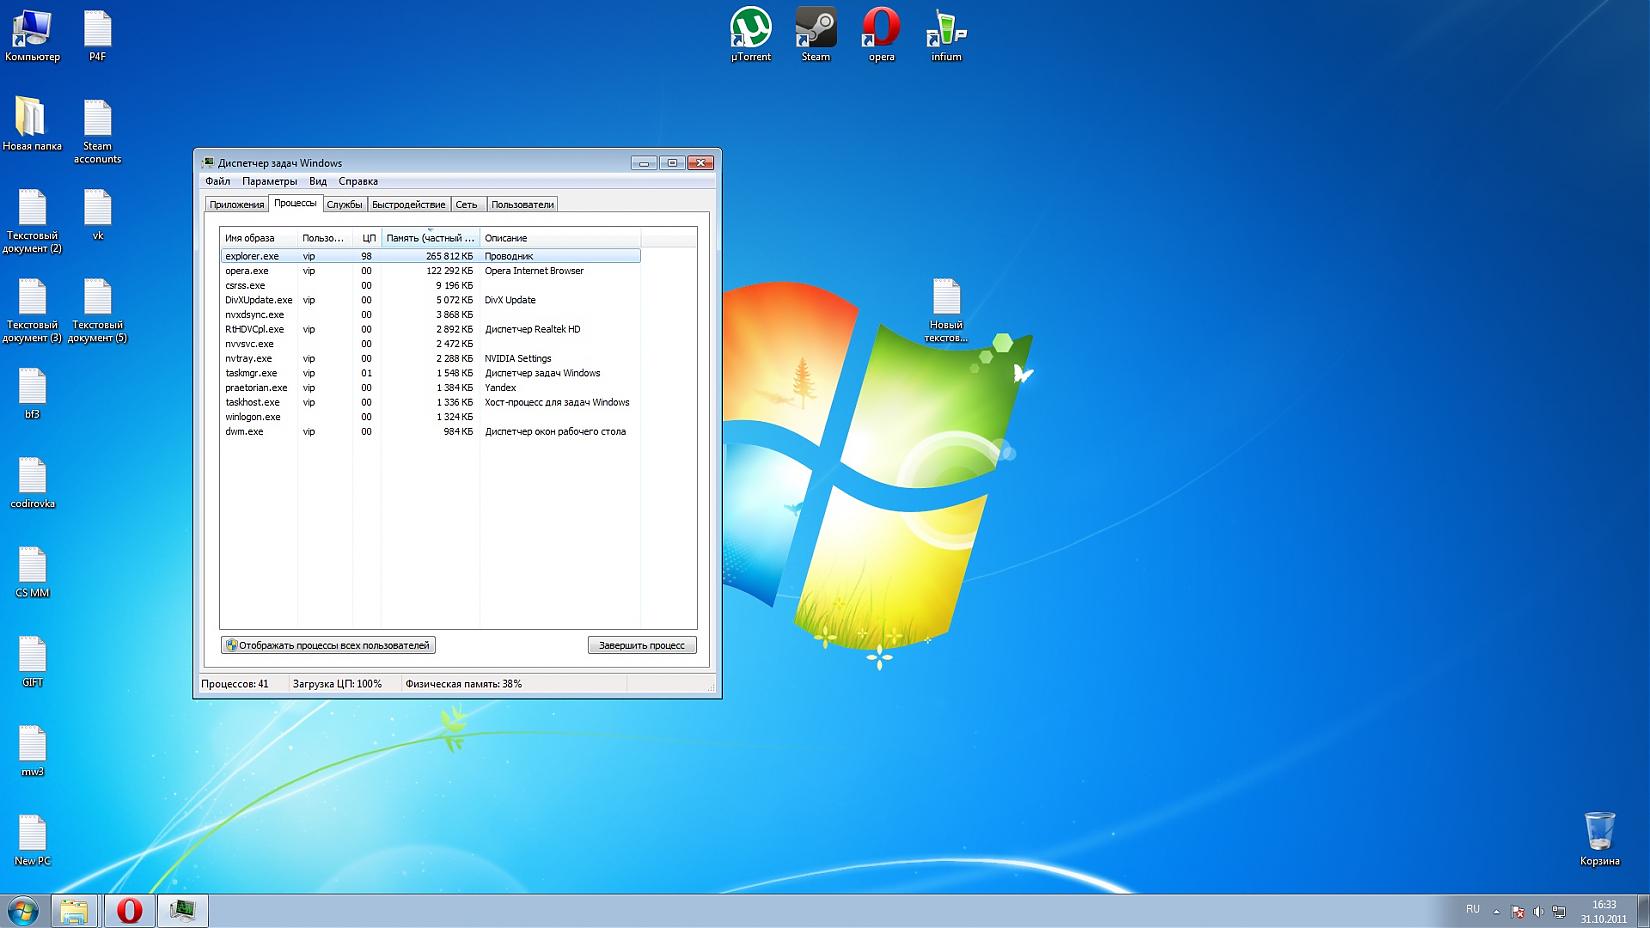Open the Файл menu
The image size is (1650, 928).
click(217, 181)
